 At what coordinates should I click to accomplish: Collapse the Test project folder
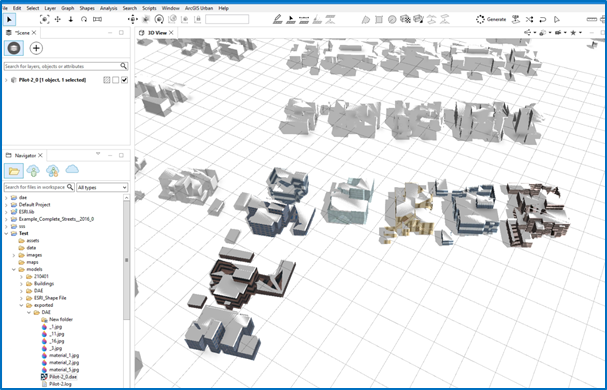[x=6, y=234]
